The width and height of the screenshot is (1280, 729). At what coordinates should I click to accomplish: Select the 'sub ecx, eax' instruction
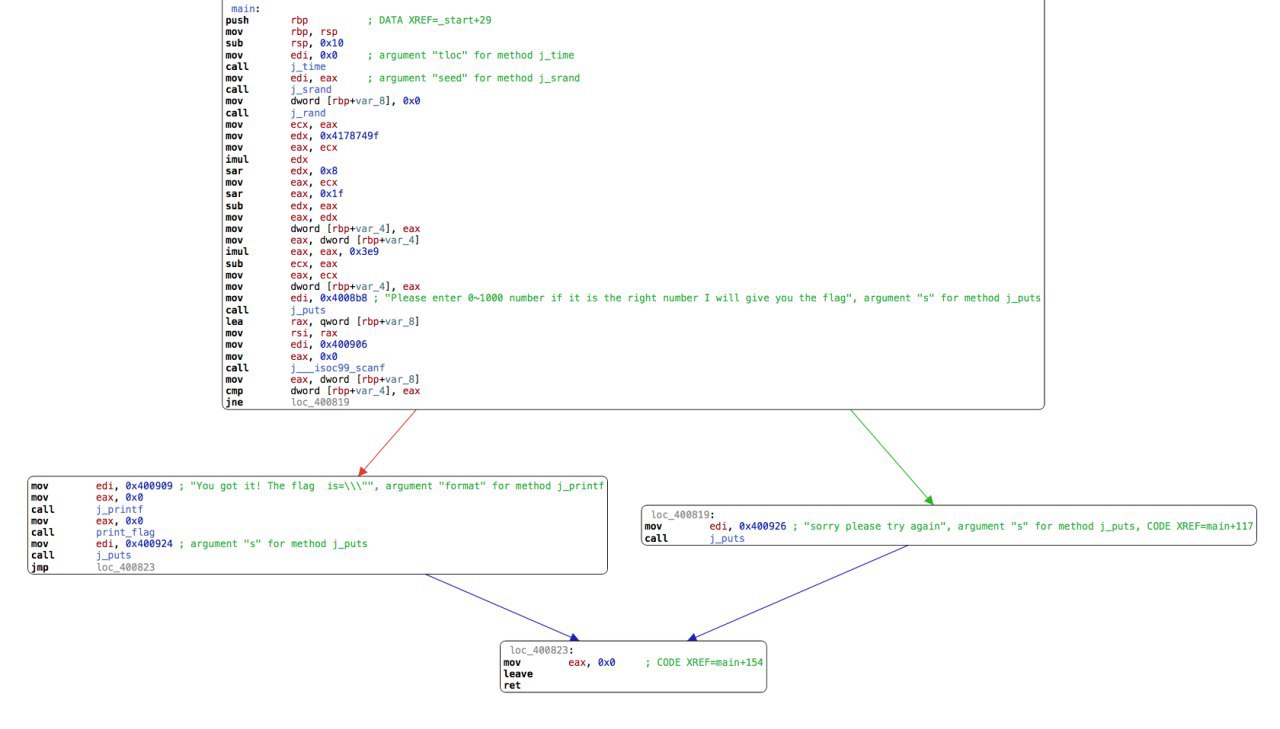tap(282, 263)
